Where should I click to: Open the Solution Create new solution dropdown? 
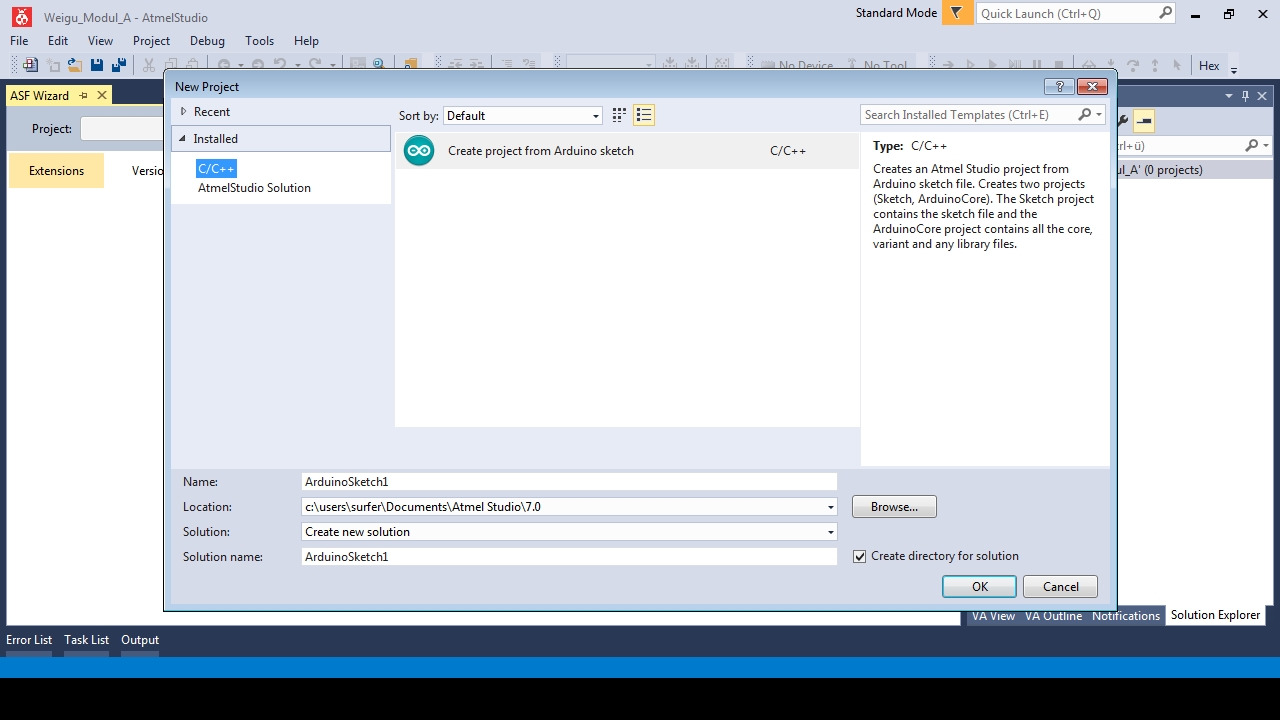[x=830, y=532]
